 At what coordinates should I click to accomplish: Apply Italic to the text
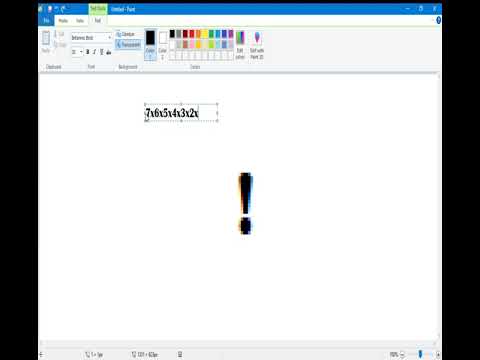[x=95, y=52]
